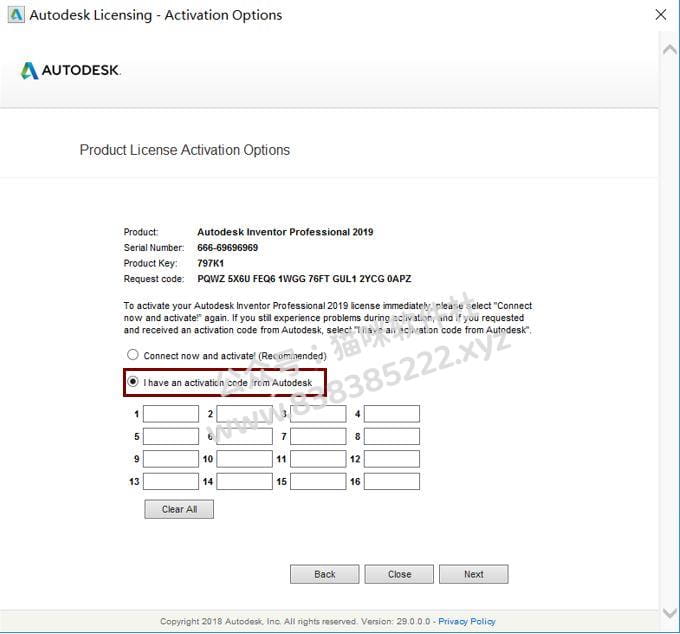This screenshot has width=680, height=634.
Task: Click activation code field 3
Action: [318, 414]
